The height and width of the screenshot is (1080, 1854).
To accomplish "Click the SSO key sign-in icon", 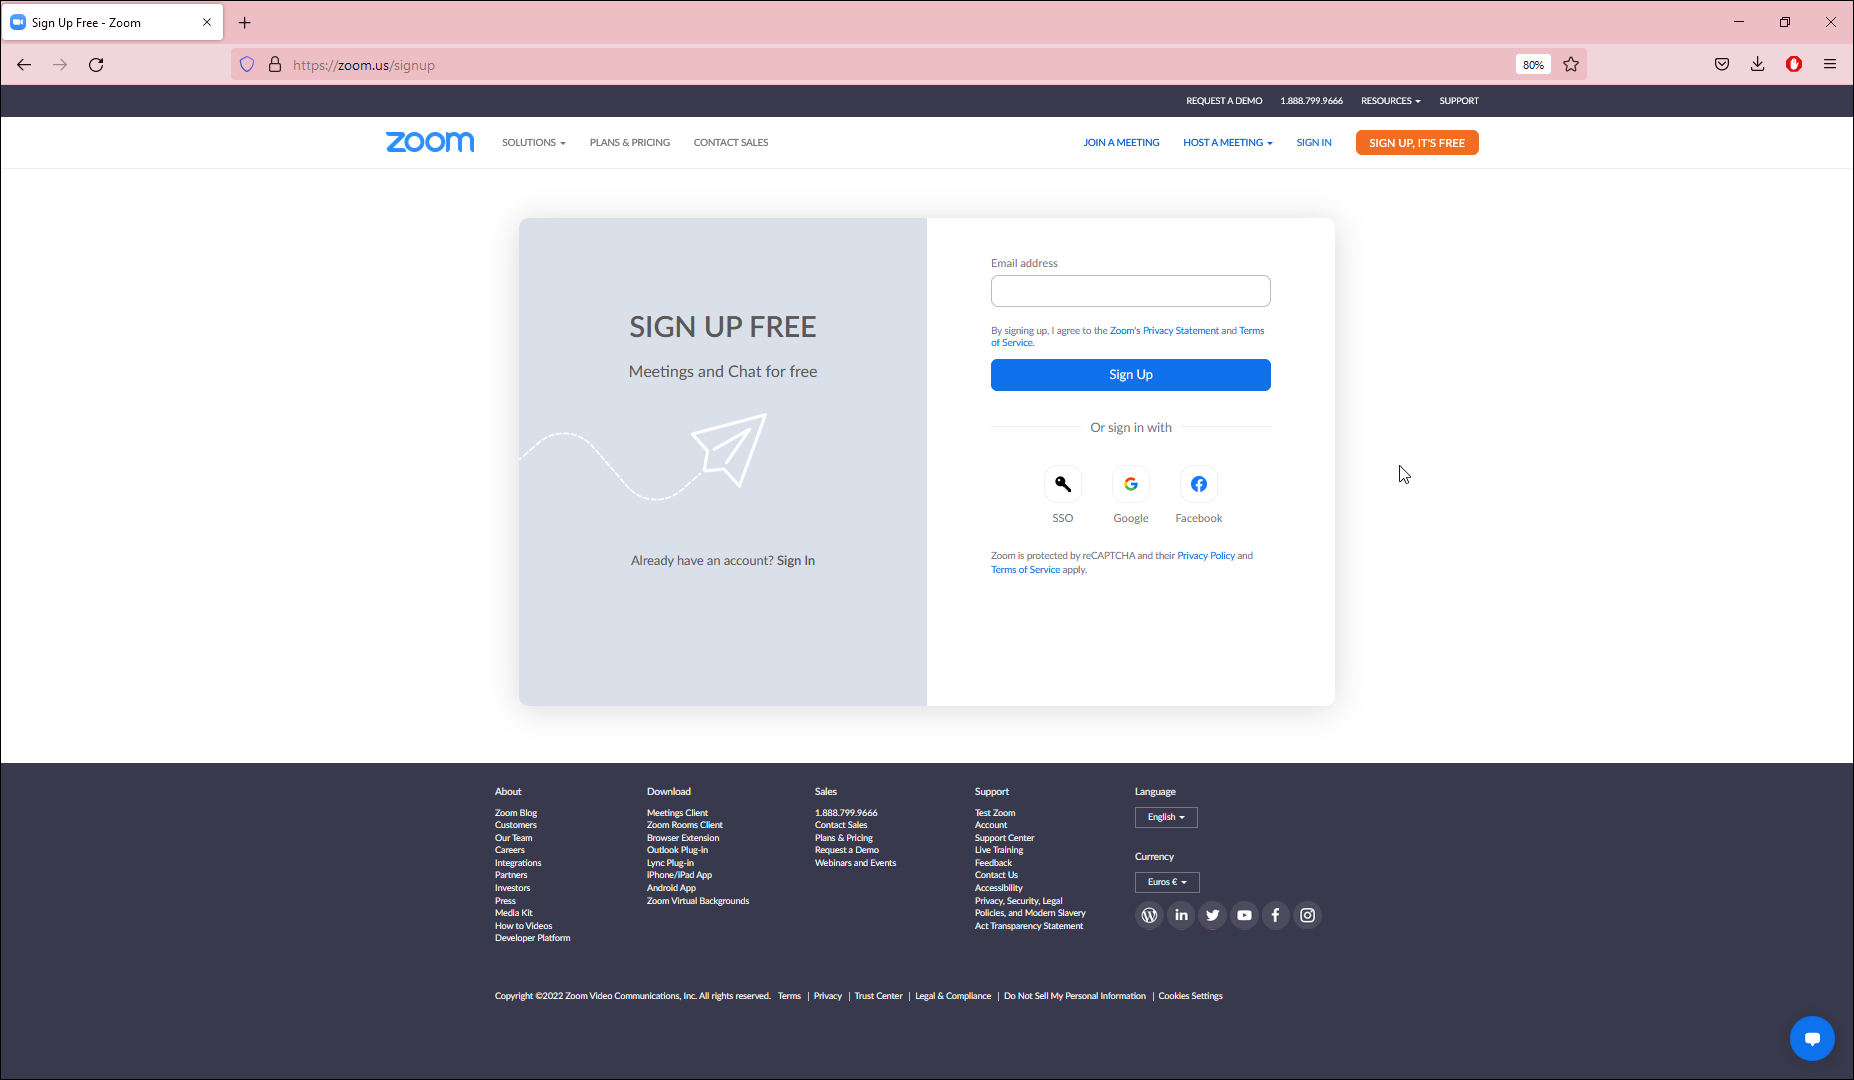I will click(x=1062, y=485).
